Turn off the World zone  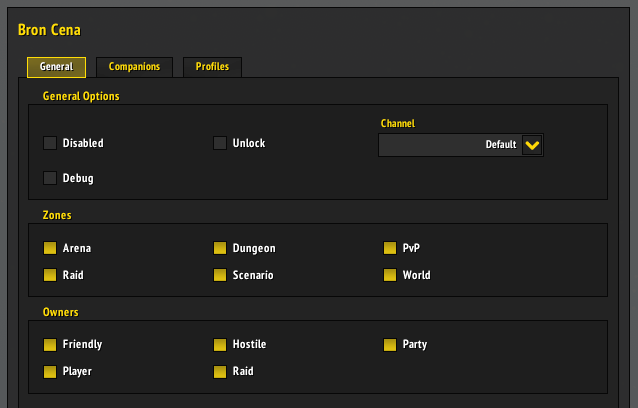click(390, 275)
